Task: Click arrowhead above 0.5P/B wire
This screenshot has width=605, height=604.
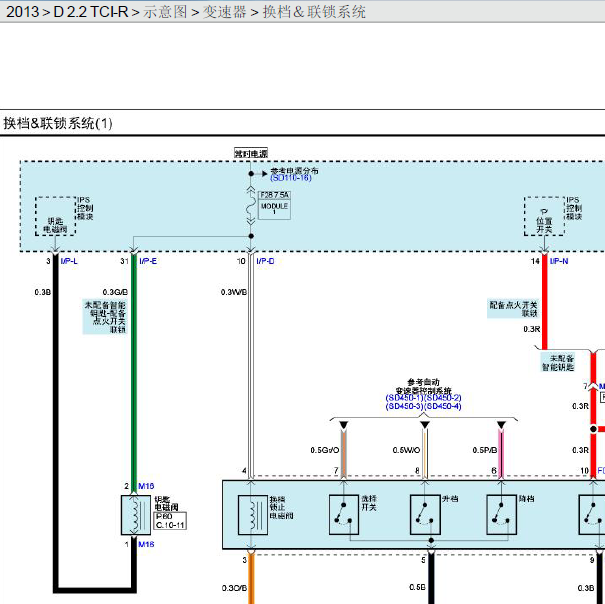Action: click(x=501, y=425)
